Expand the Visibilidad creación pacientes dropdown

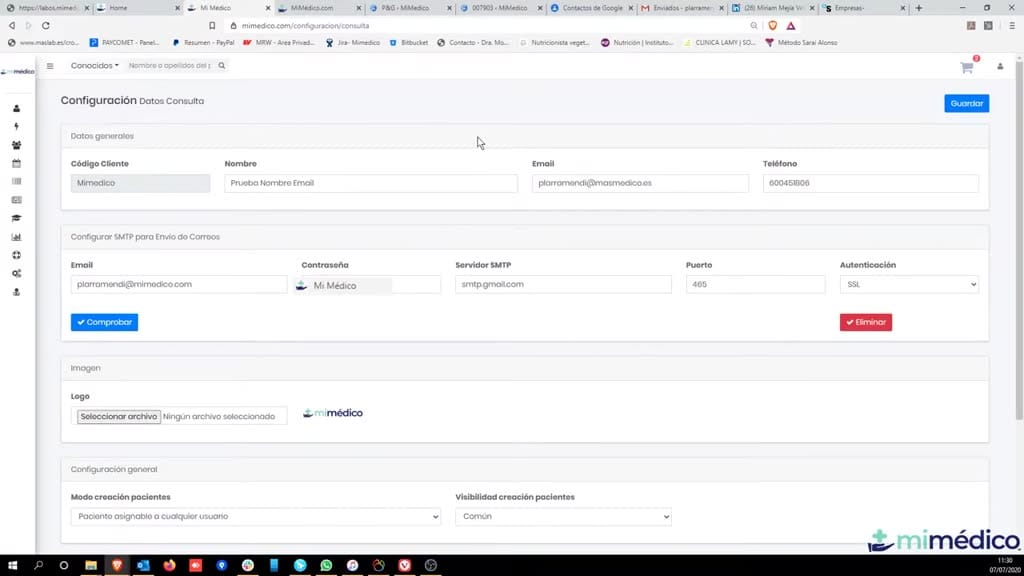pos(563,517)
